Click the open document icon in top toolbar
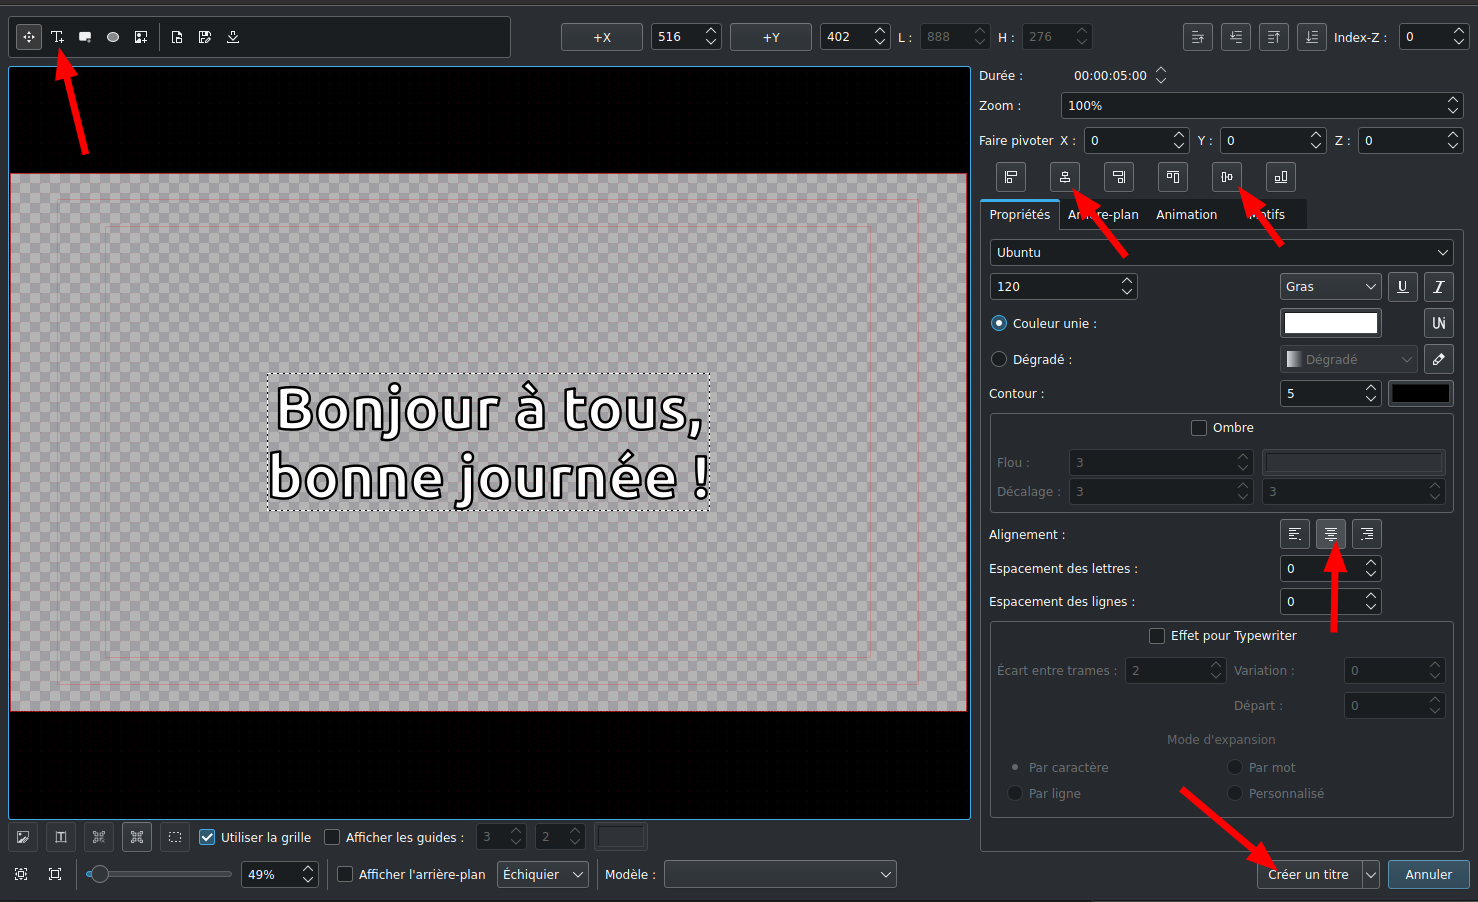This screenshot has width=1478, height=902. tap(177, 37)
